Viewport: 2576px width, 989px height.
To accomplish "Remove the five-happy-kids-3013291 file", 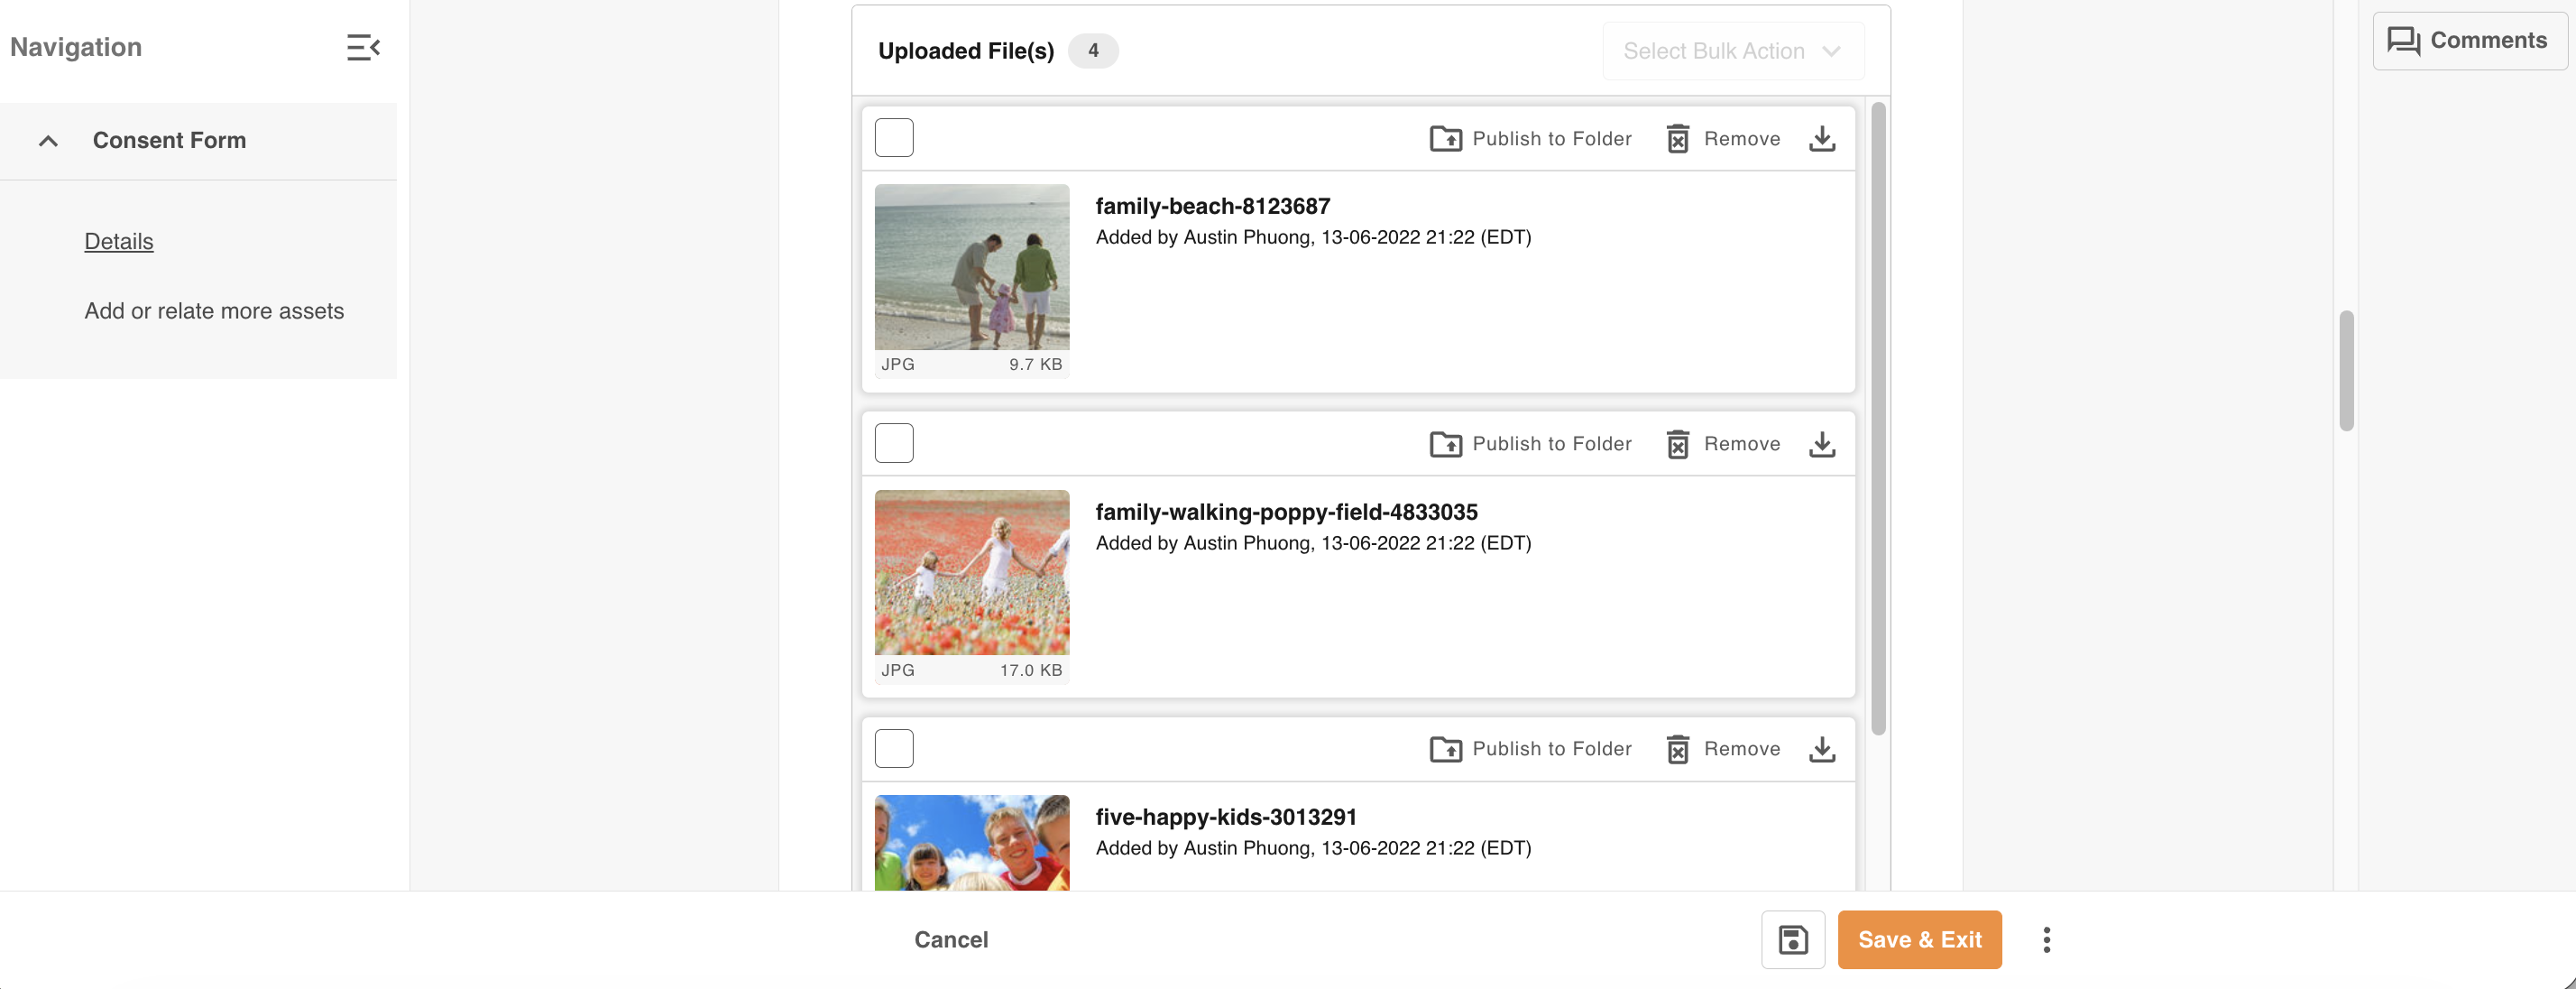I will pyautogui.click(x=1723, y=749).
